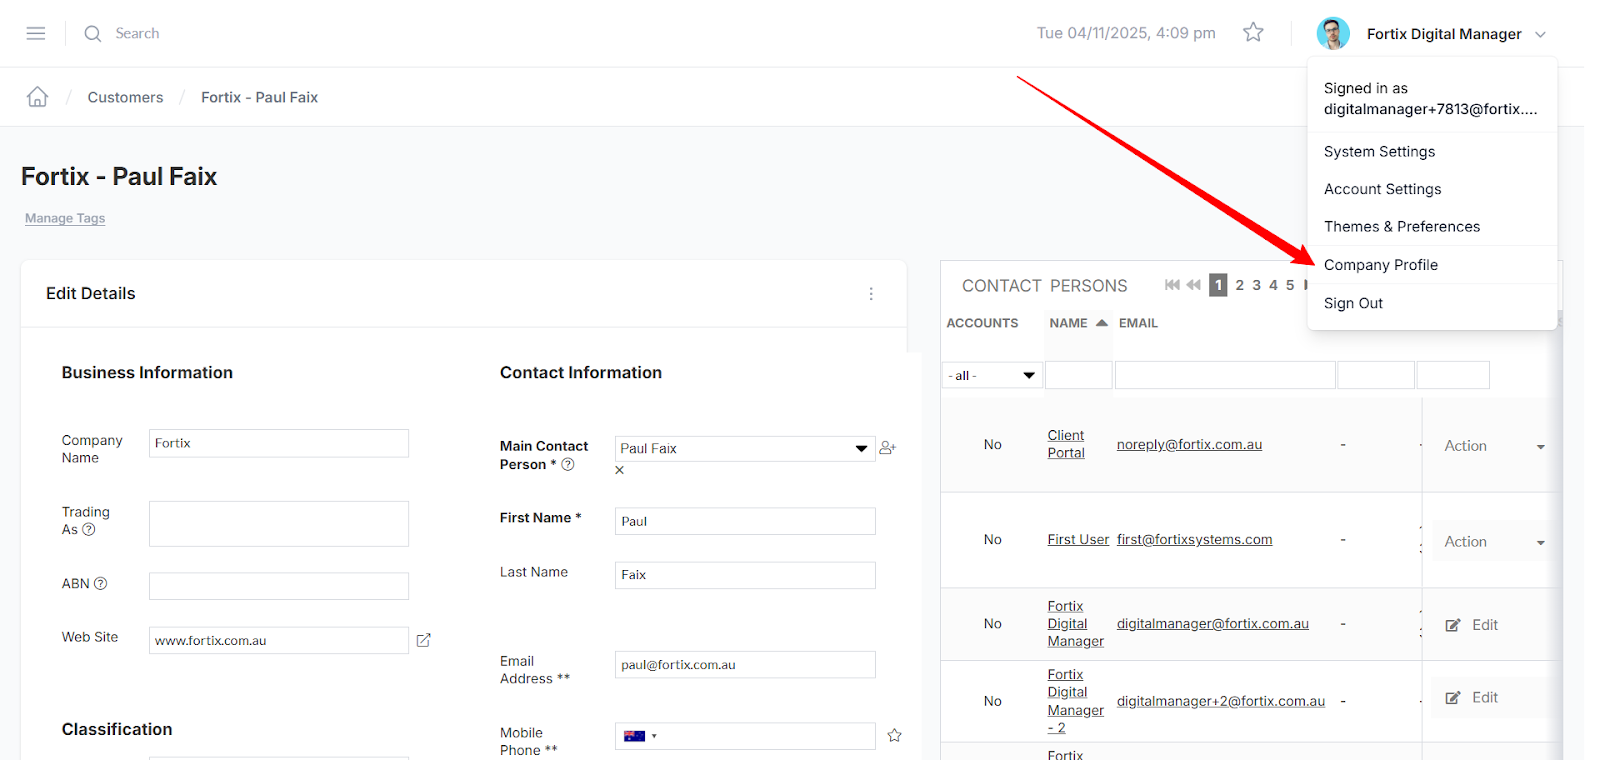Open Action dropdown for Client Portal row

pyautogui.click(x=1494, y=446)
